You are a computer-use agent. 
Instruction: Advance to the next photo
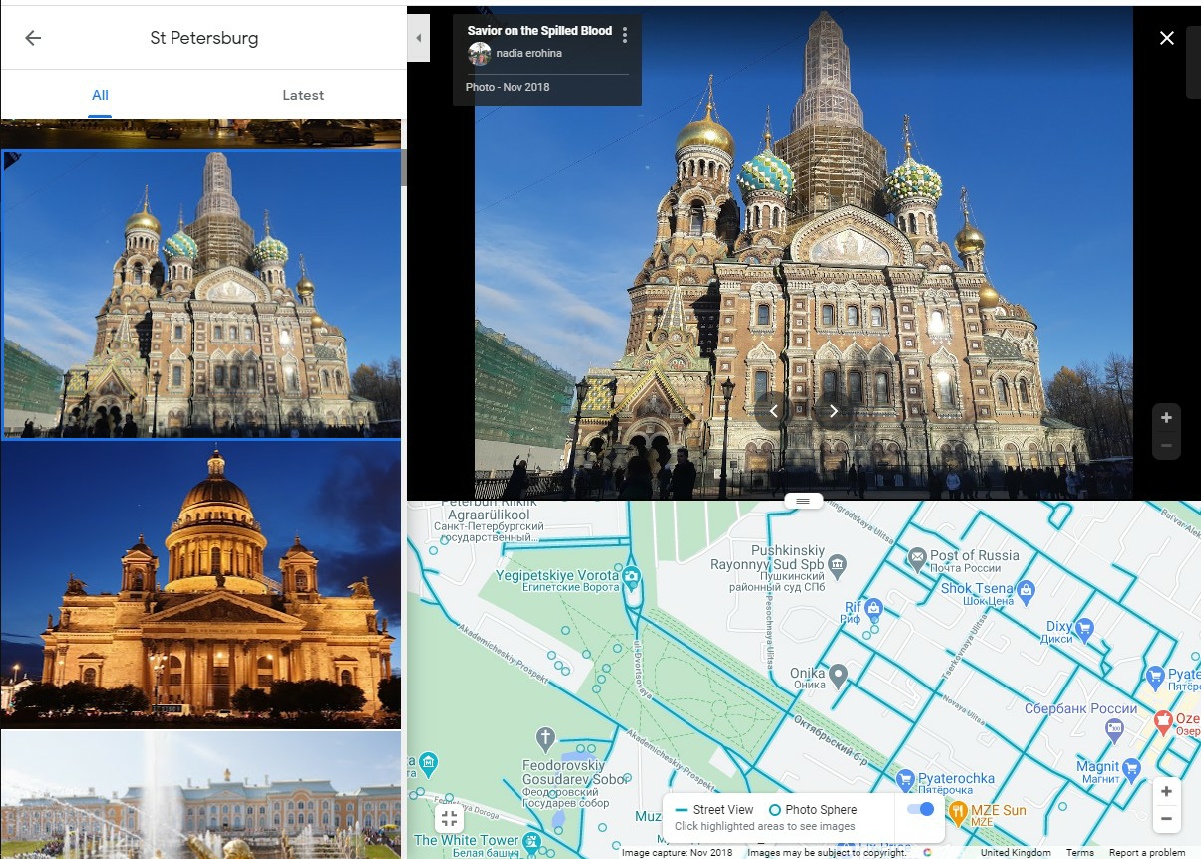click(833, 411)
